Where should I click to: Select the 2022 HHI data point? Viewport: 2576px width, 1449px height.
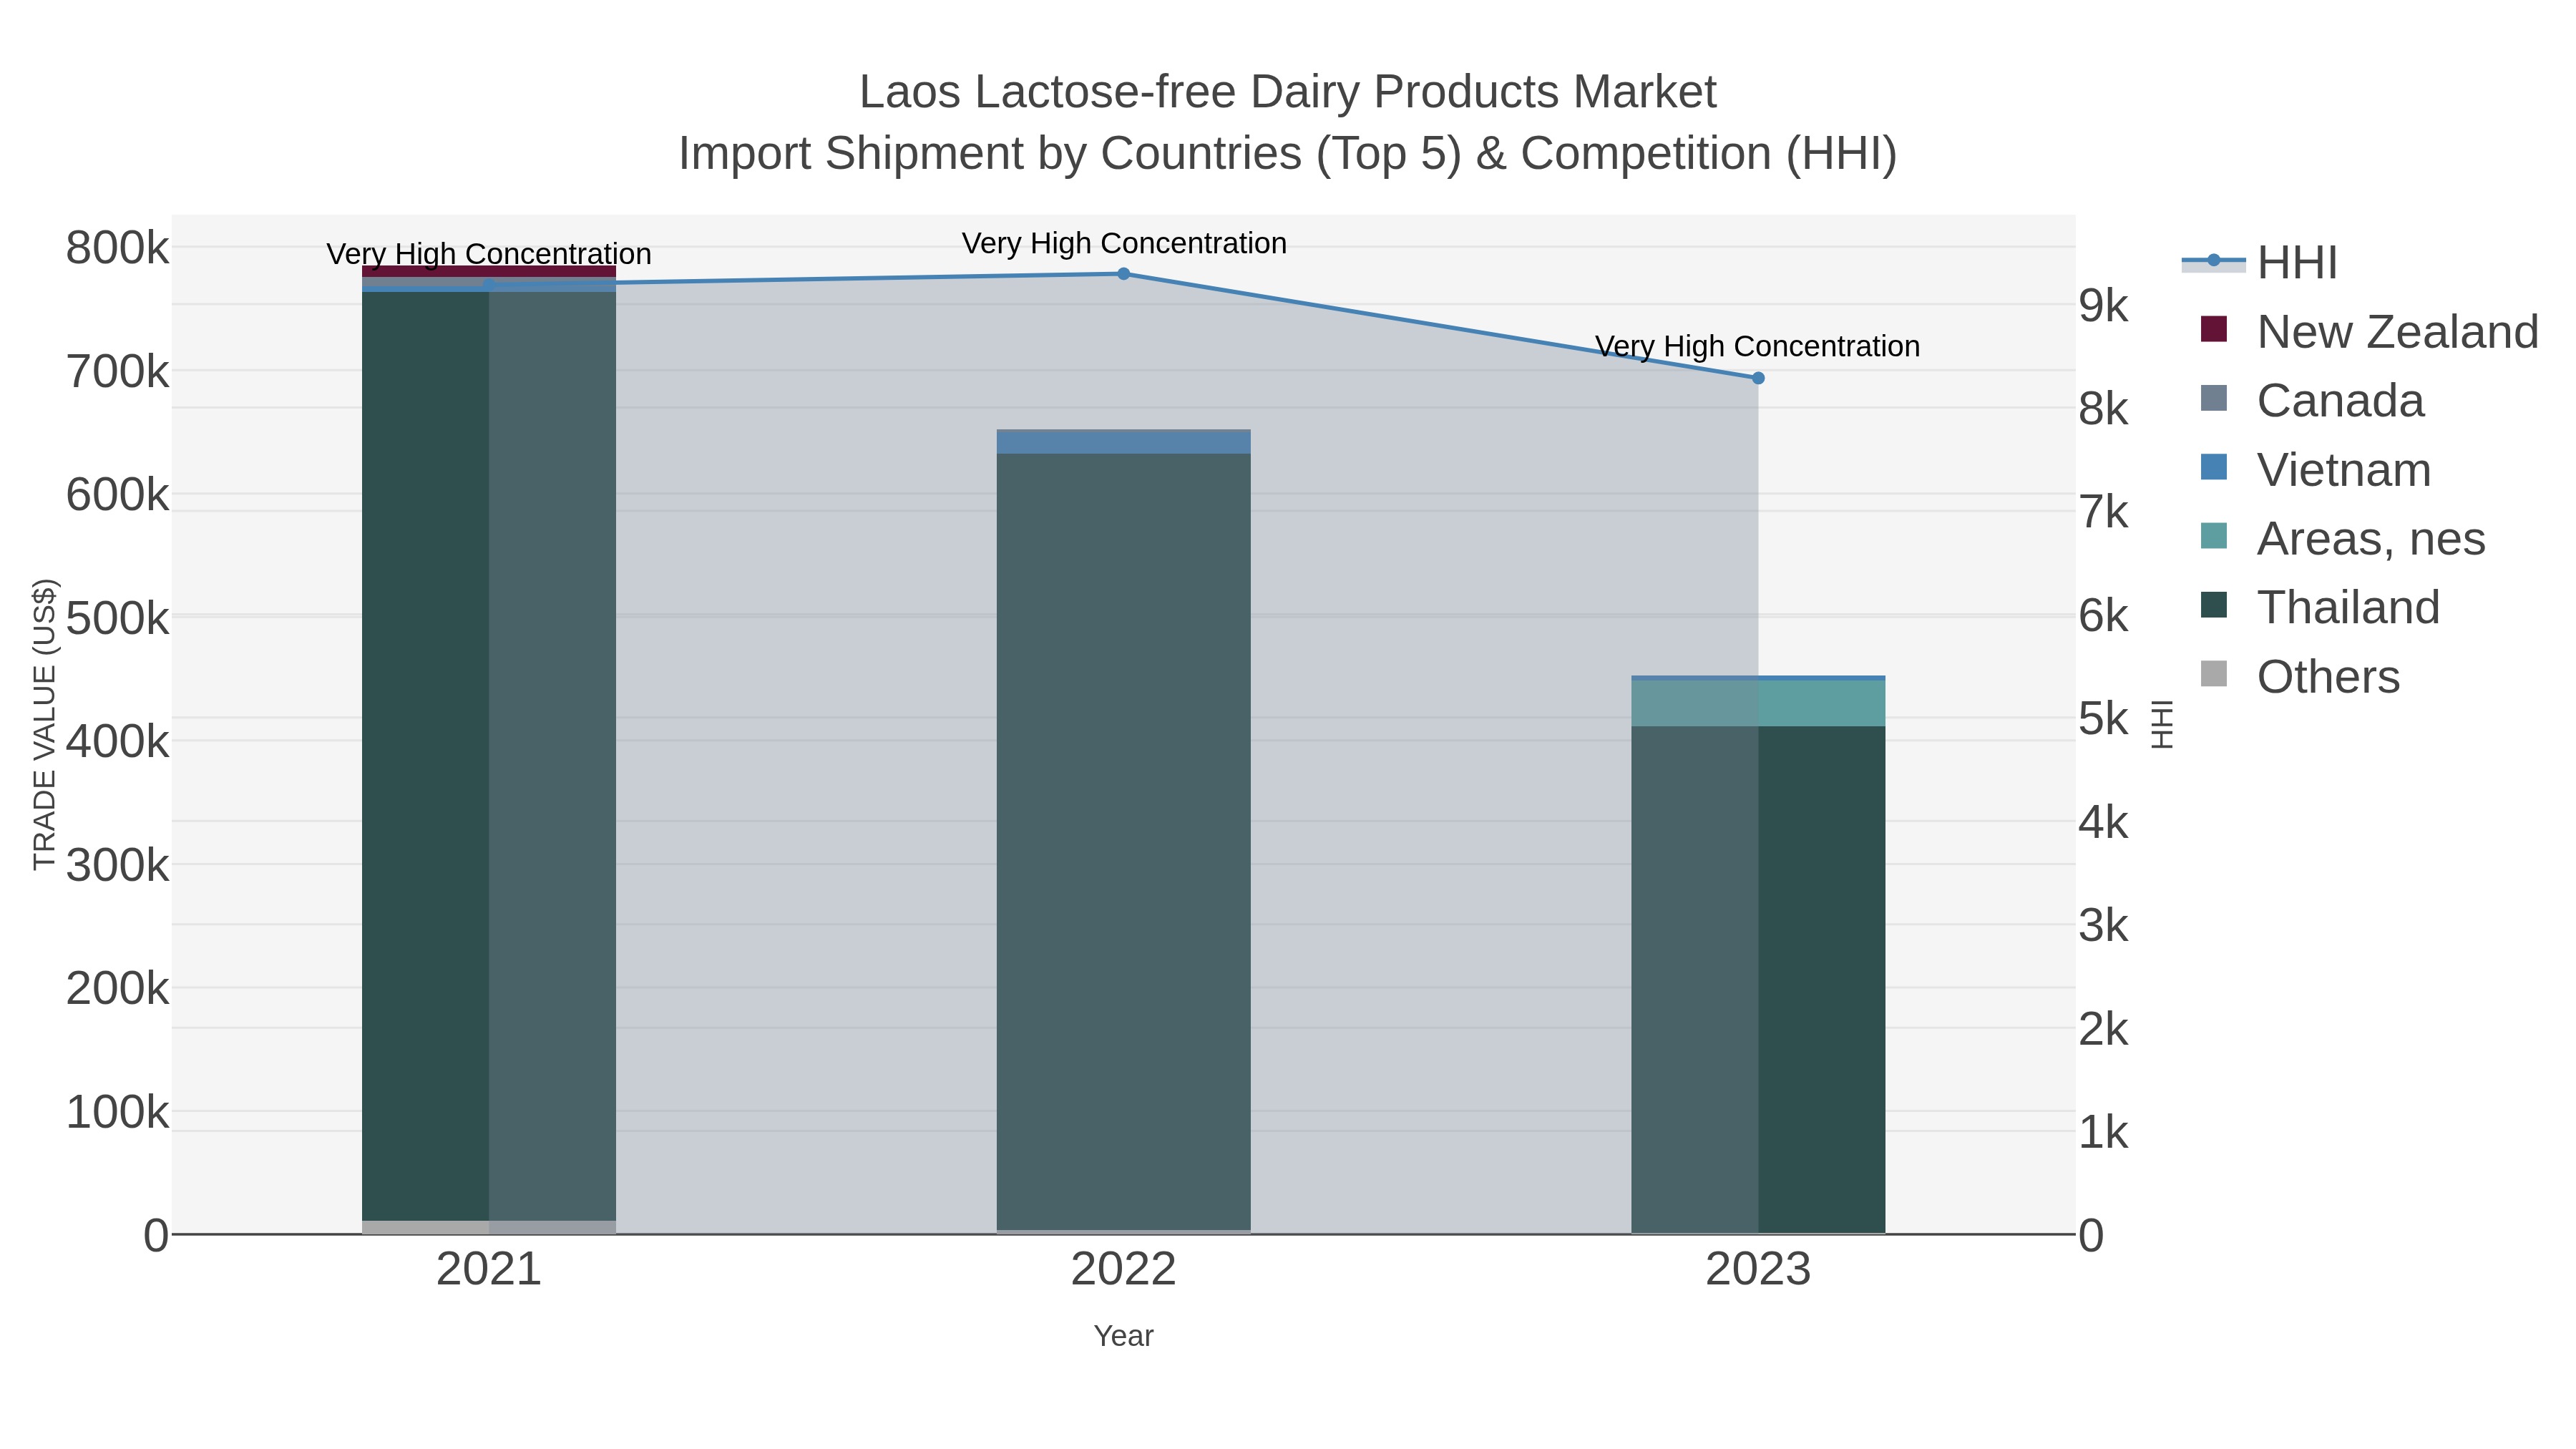(1123, 274)
